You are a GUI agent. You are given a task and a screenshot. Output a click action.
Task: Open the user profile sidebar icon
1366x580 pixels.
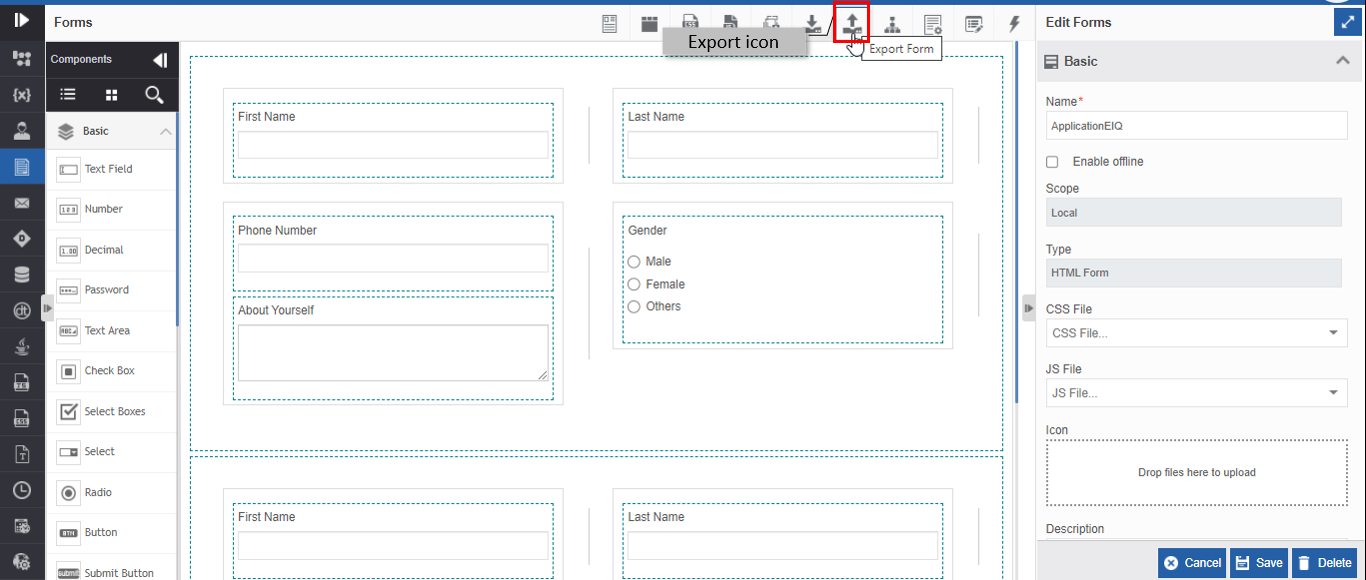click(x=22, y=130)
